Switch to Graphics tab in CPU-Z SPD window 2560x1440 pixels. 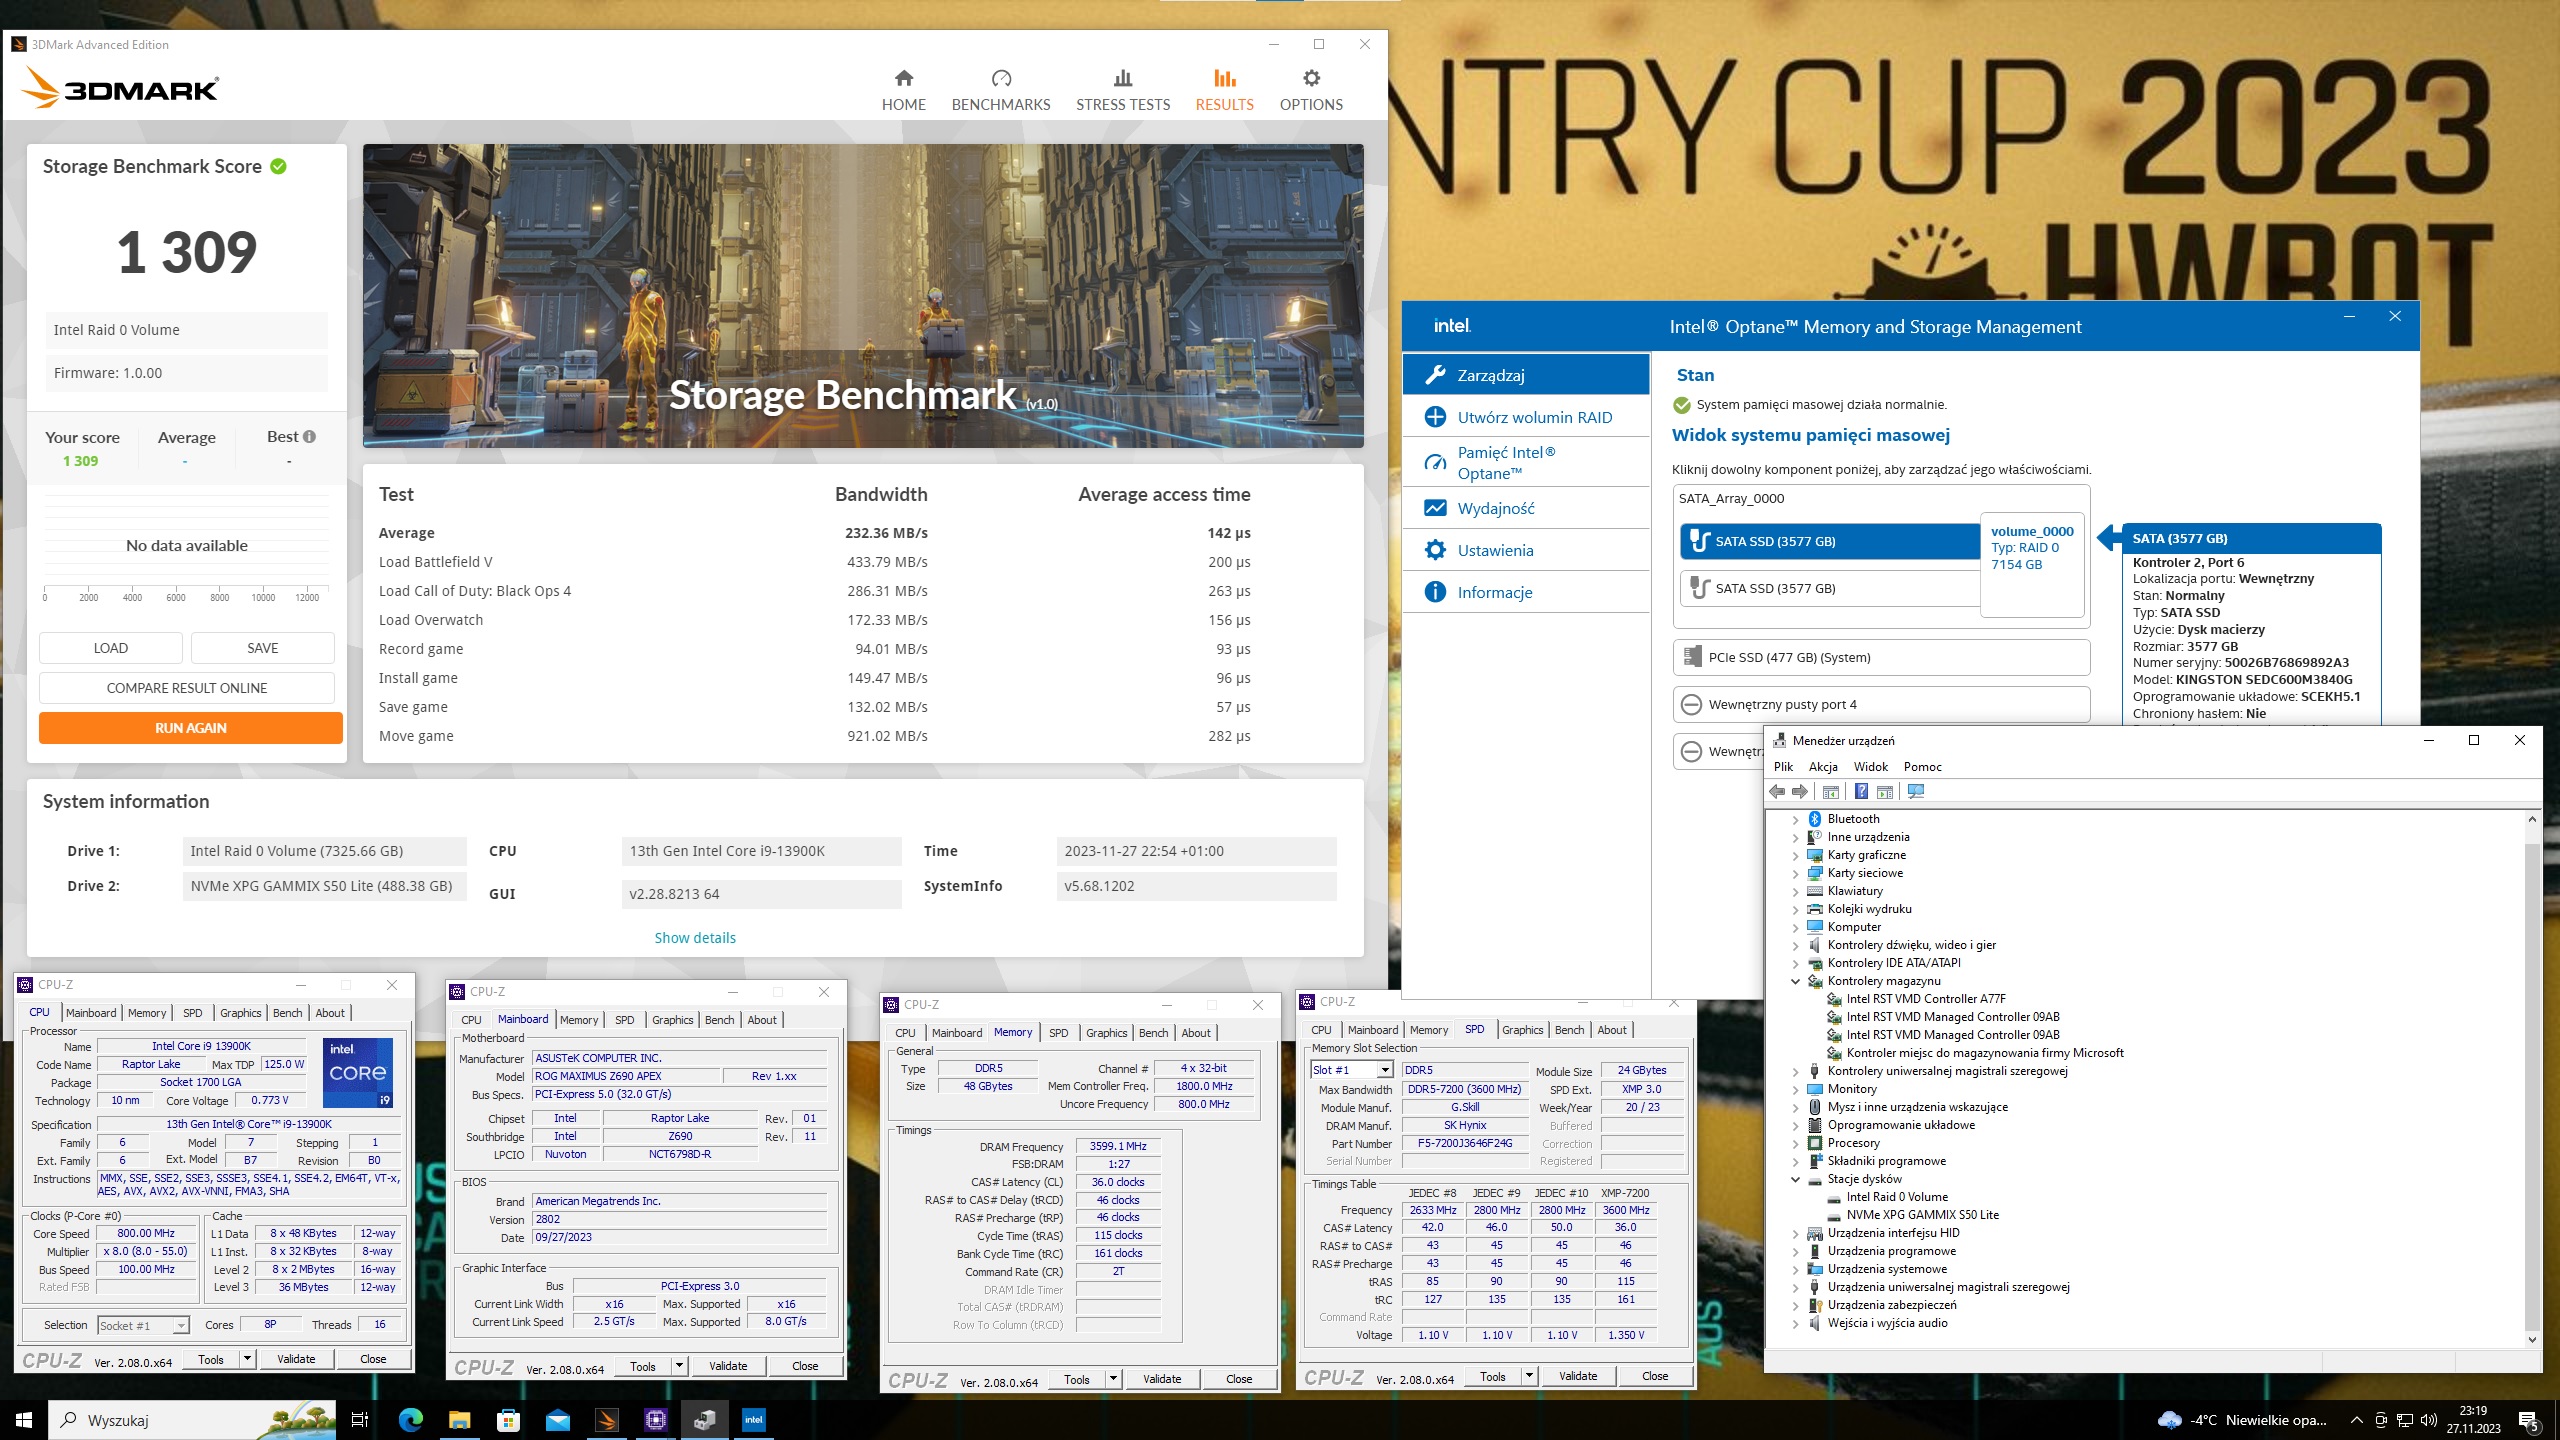(x=1522, y=1030)
